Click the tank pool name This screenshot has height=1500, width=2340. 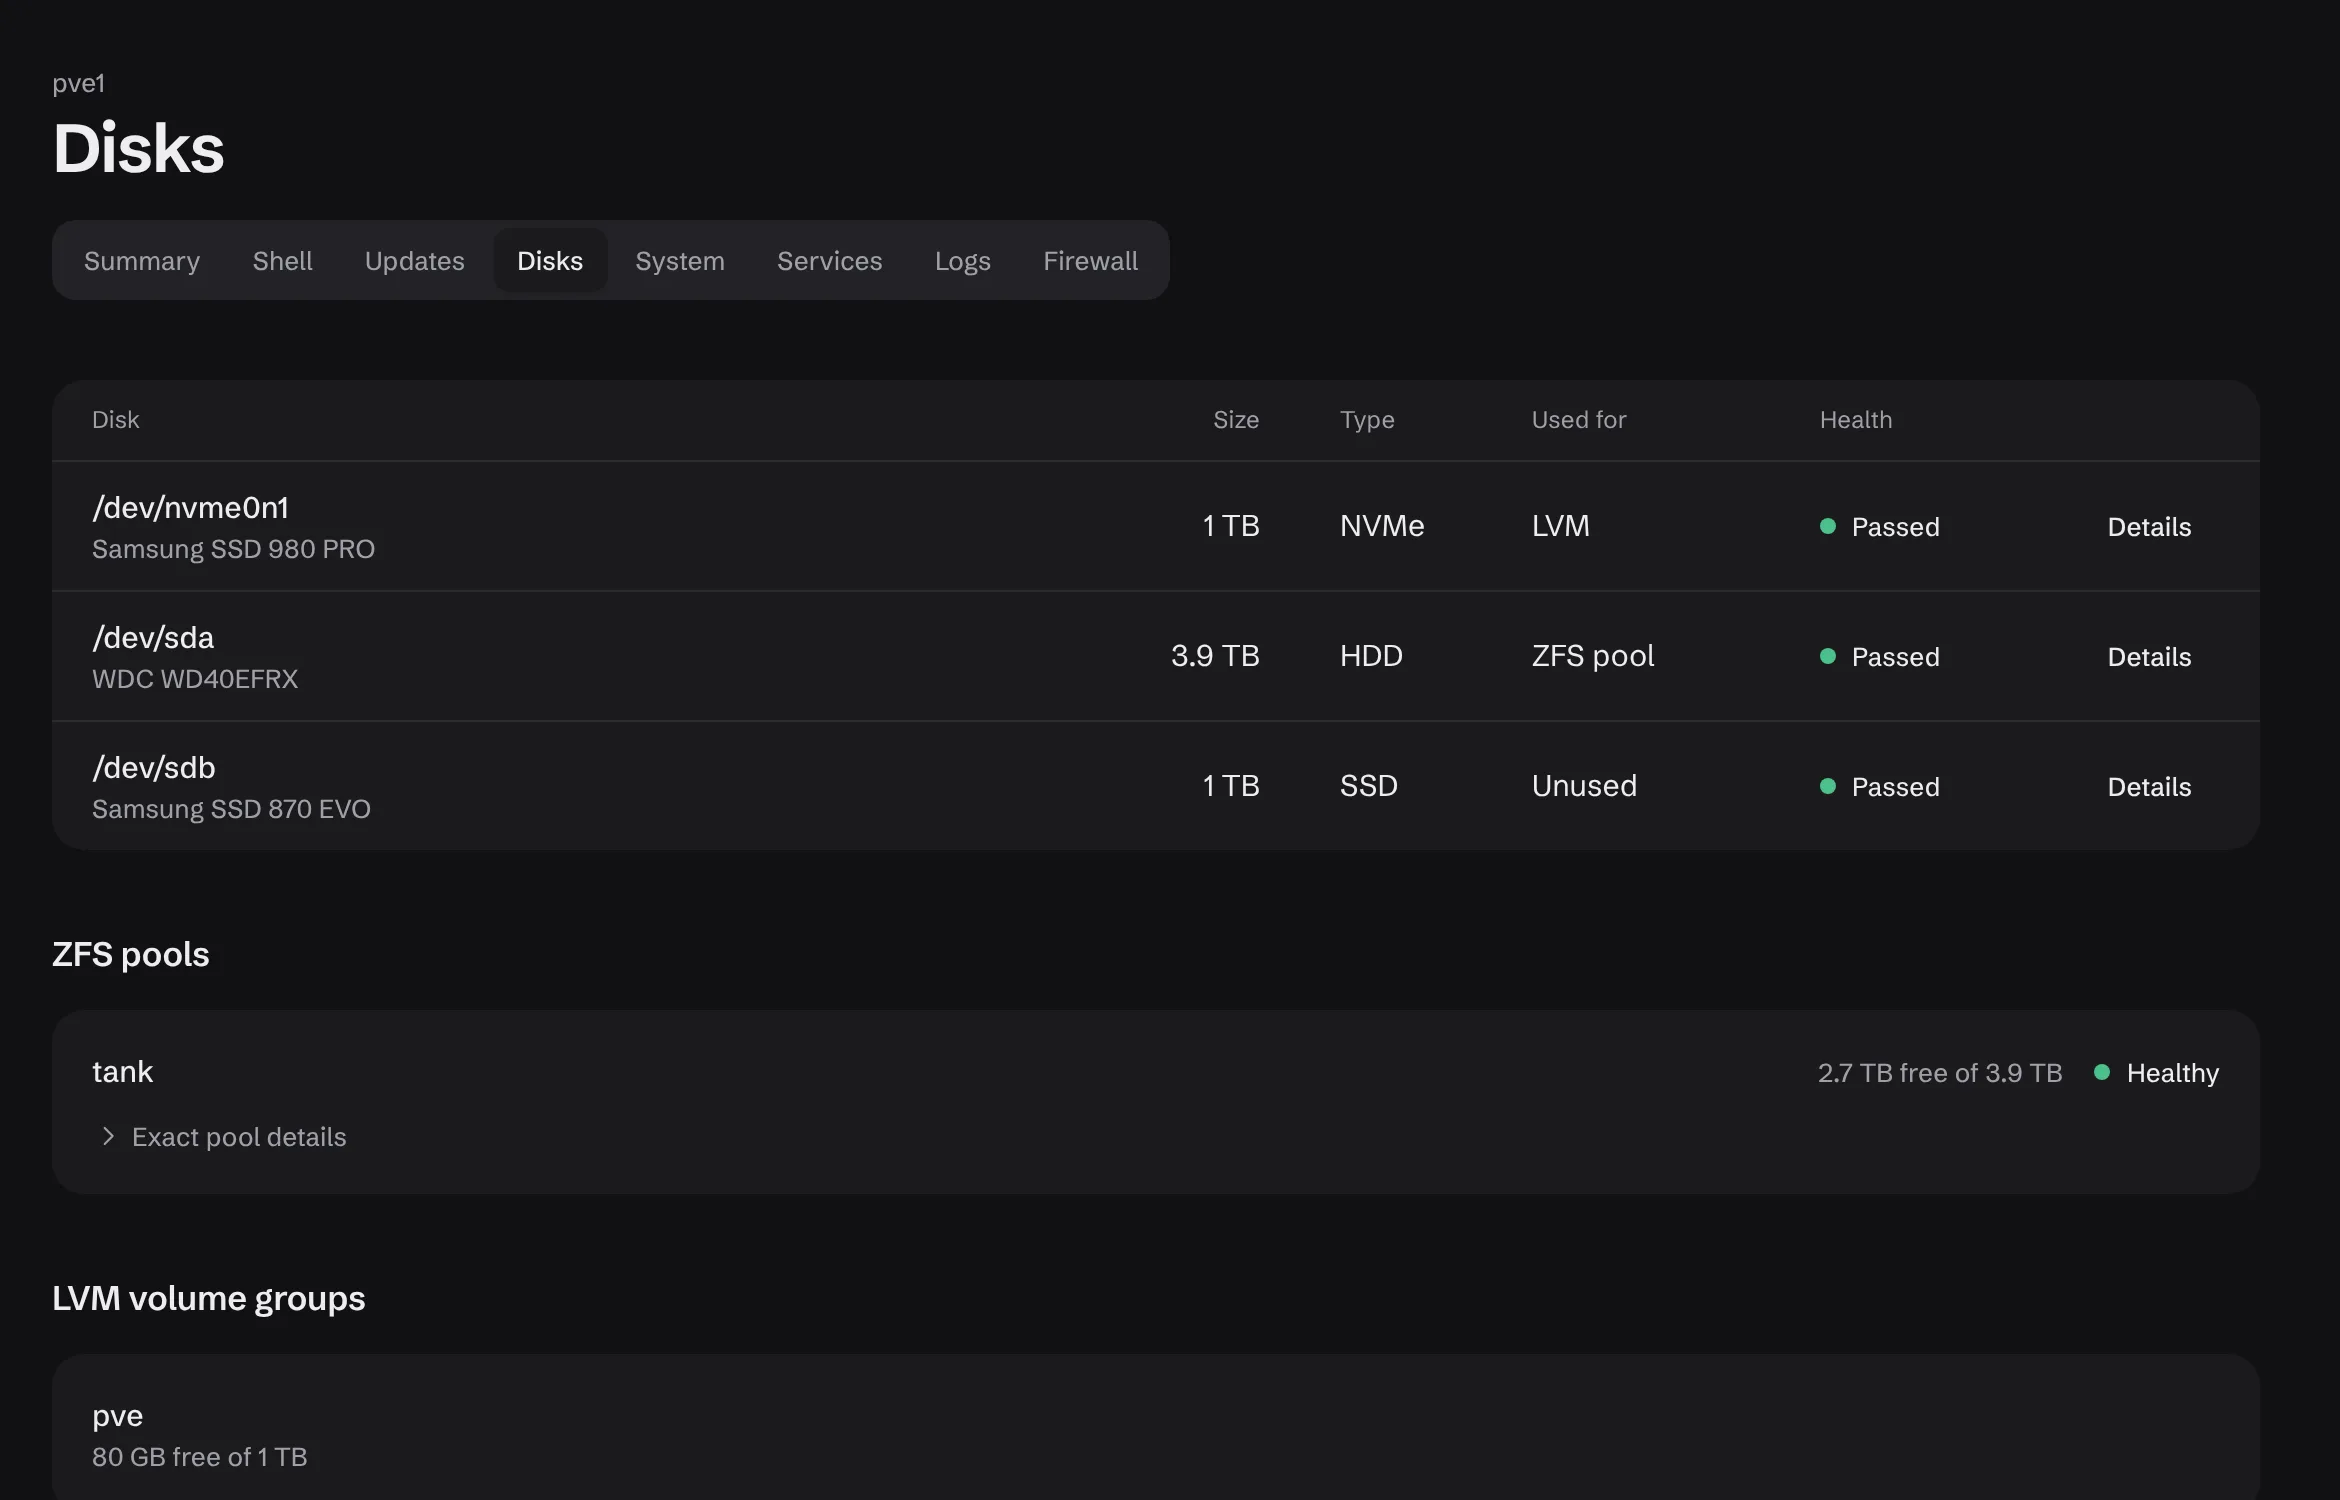point(122,1072)
